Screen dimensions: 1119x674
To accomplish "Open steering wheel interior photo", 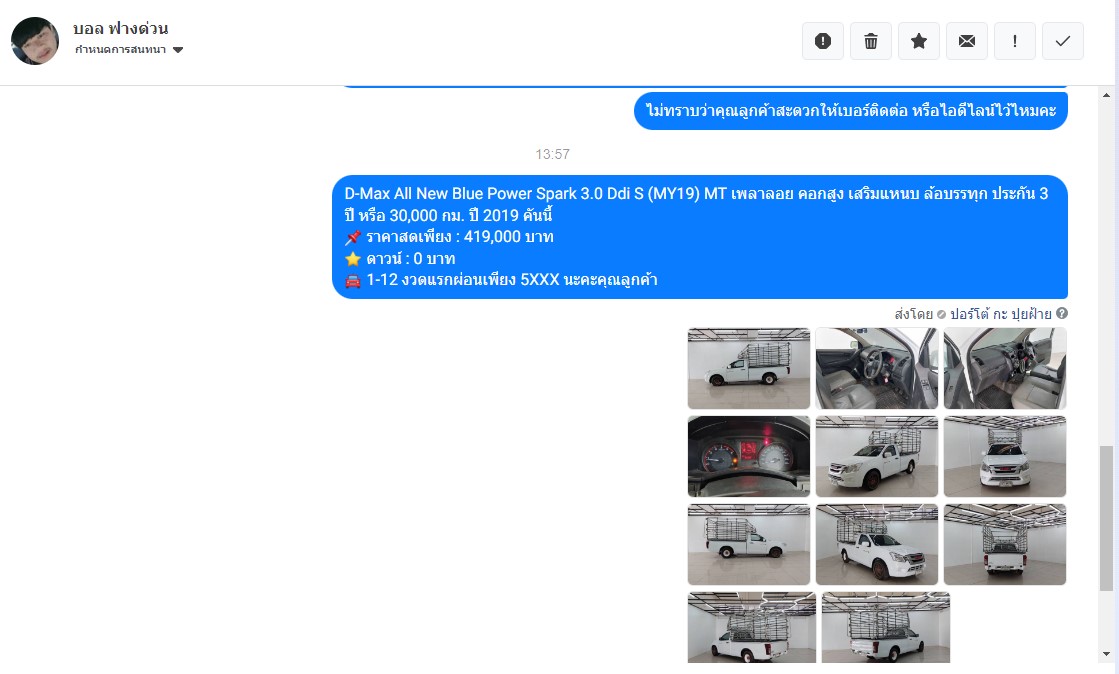I will [x=876, y=368].
